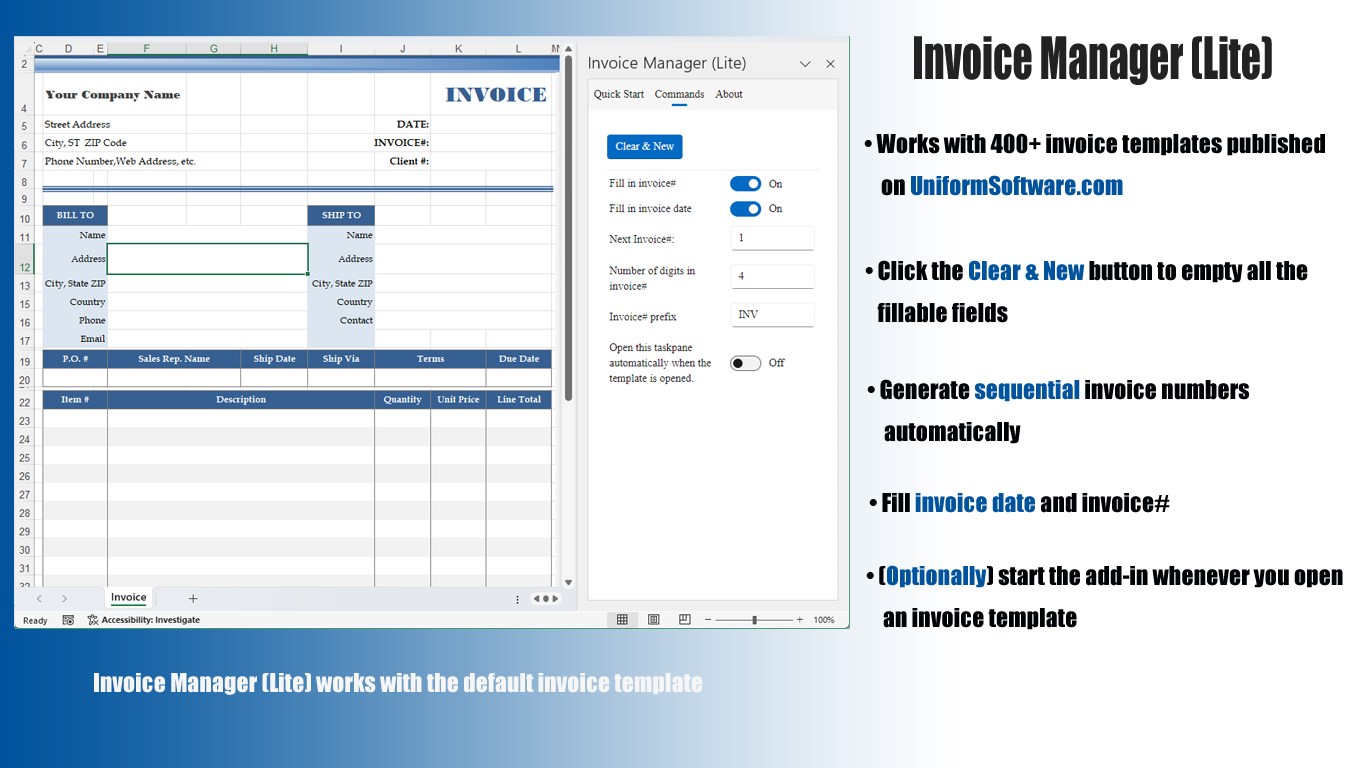1366x768 pixels.
Task: Click the Phone Number, Web Address cell
Action: tap(120, 161)
